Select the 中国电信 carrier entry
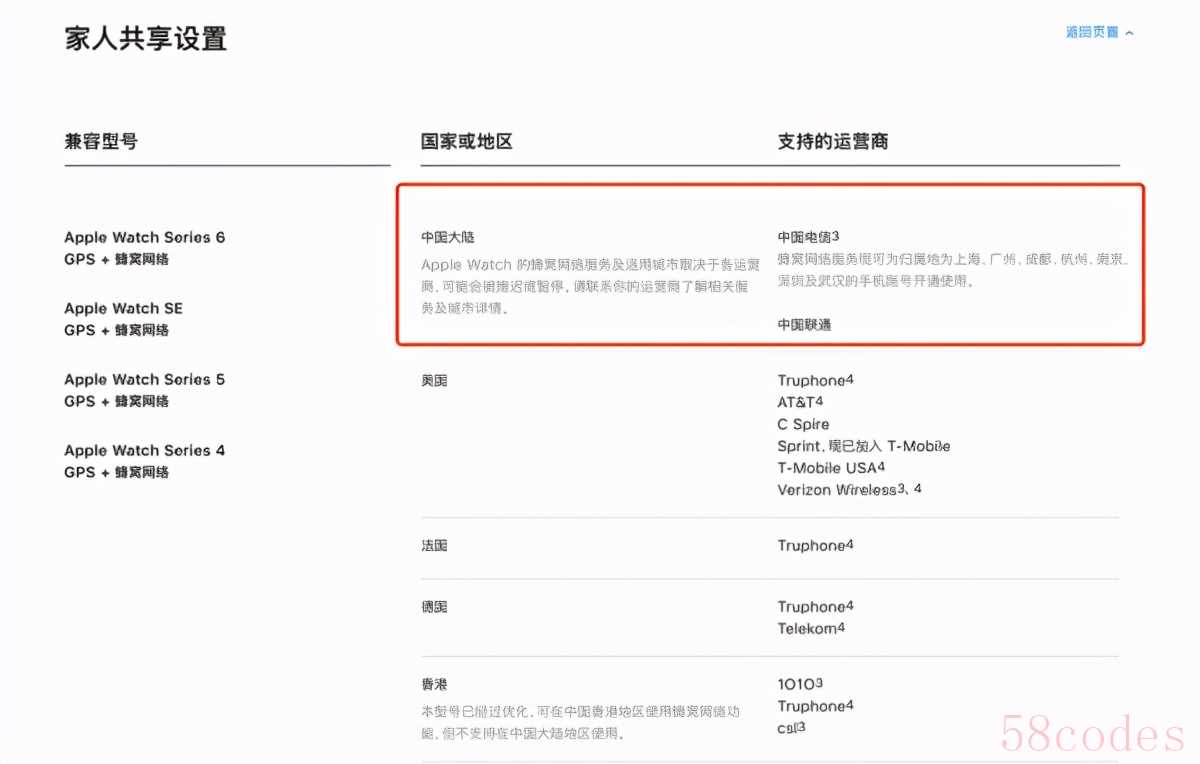This screenshot has width=1200, height=764. (808, 237)
